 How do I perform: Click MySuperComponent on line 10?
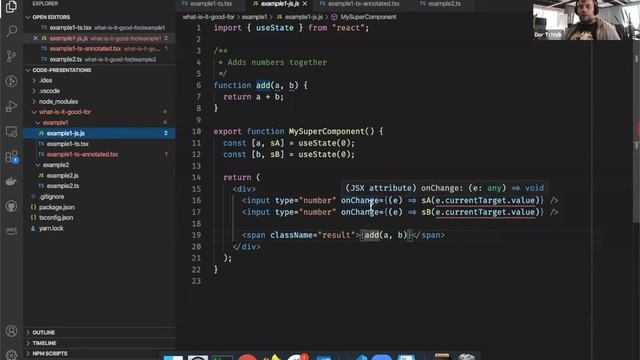[x=326, y=131]
